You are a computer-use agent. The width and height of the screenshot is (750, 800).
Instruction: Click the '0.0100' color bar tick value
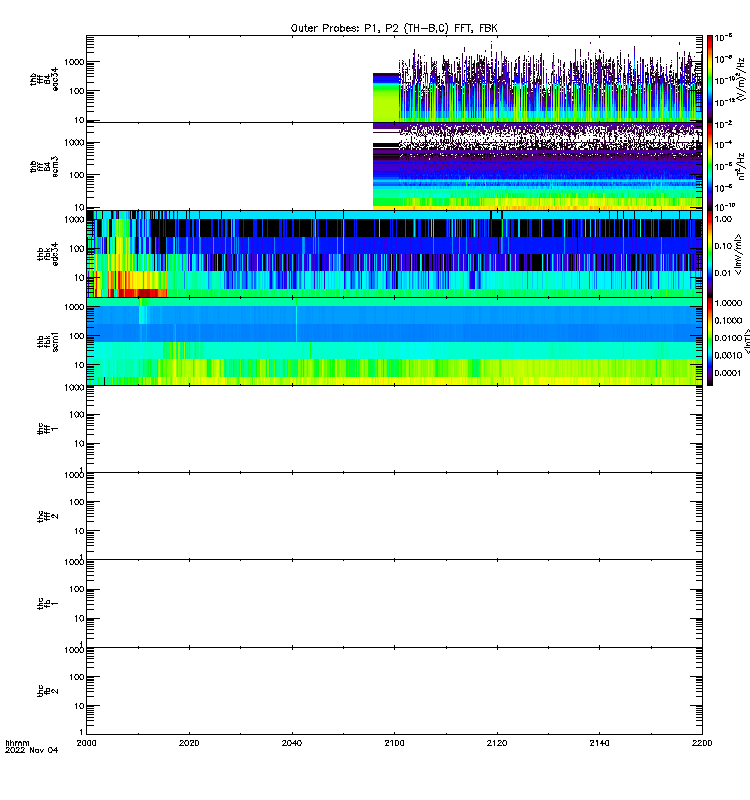728,338
